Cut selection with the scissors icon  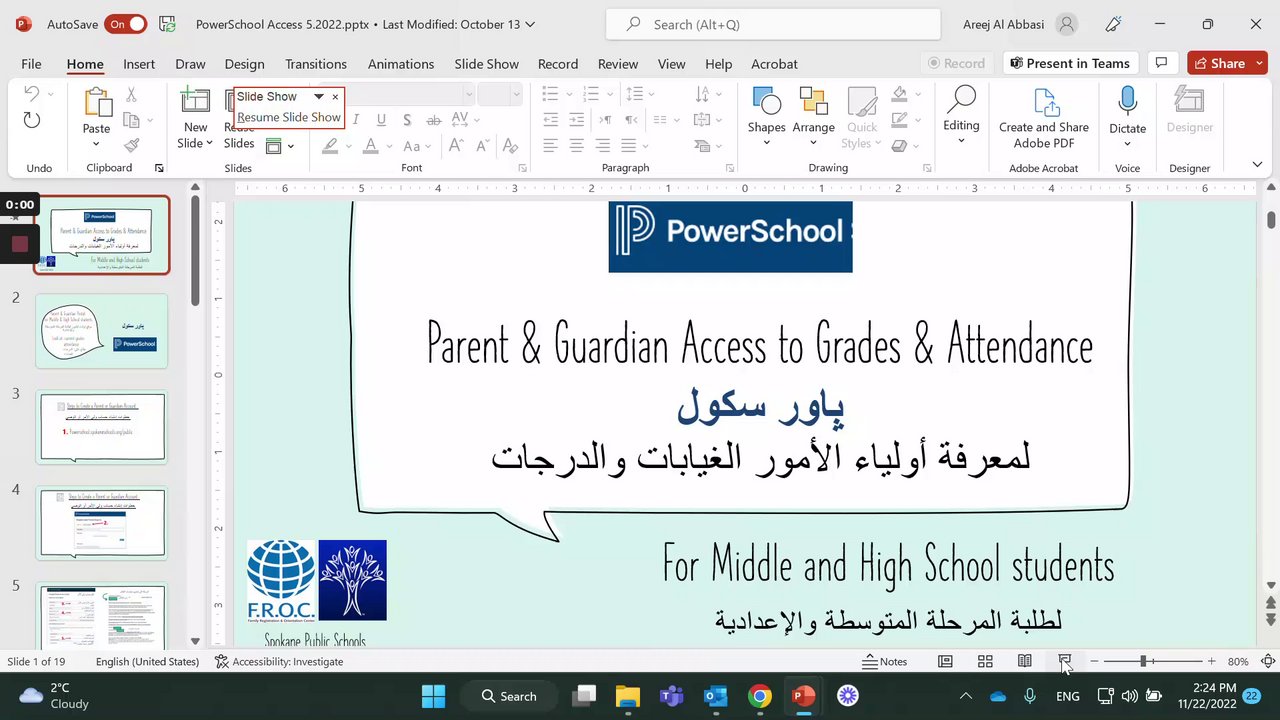[131, 95]
